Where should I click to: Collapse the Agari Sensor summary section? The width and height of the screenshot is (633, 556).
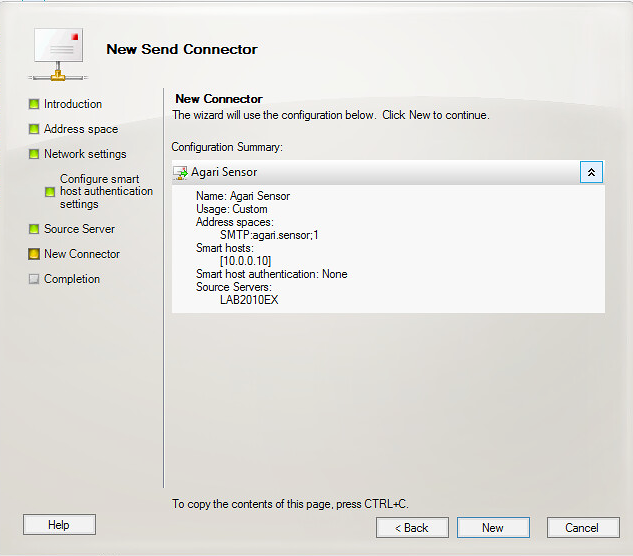[x=591, y=172]
